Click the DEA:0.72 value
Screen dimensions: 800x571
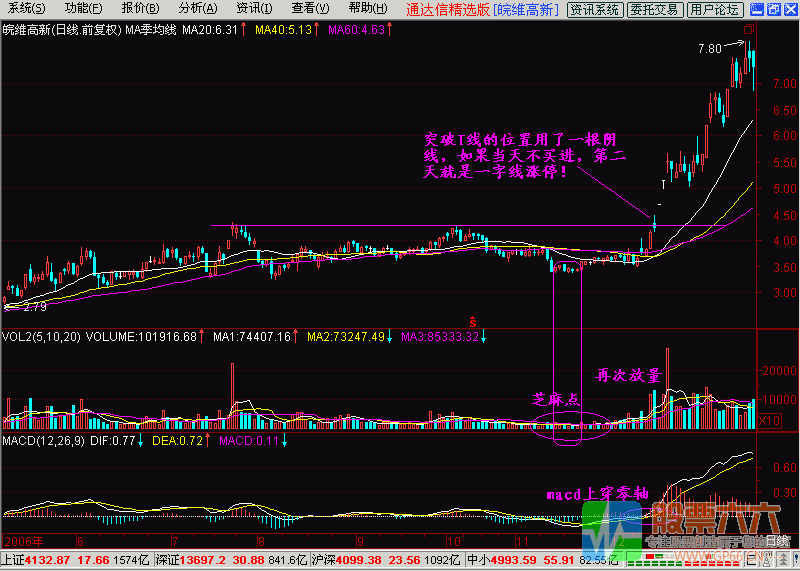coord(176,441)
